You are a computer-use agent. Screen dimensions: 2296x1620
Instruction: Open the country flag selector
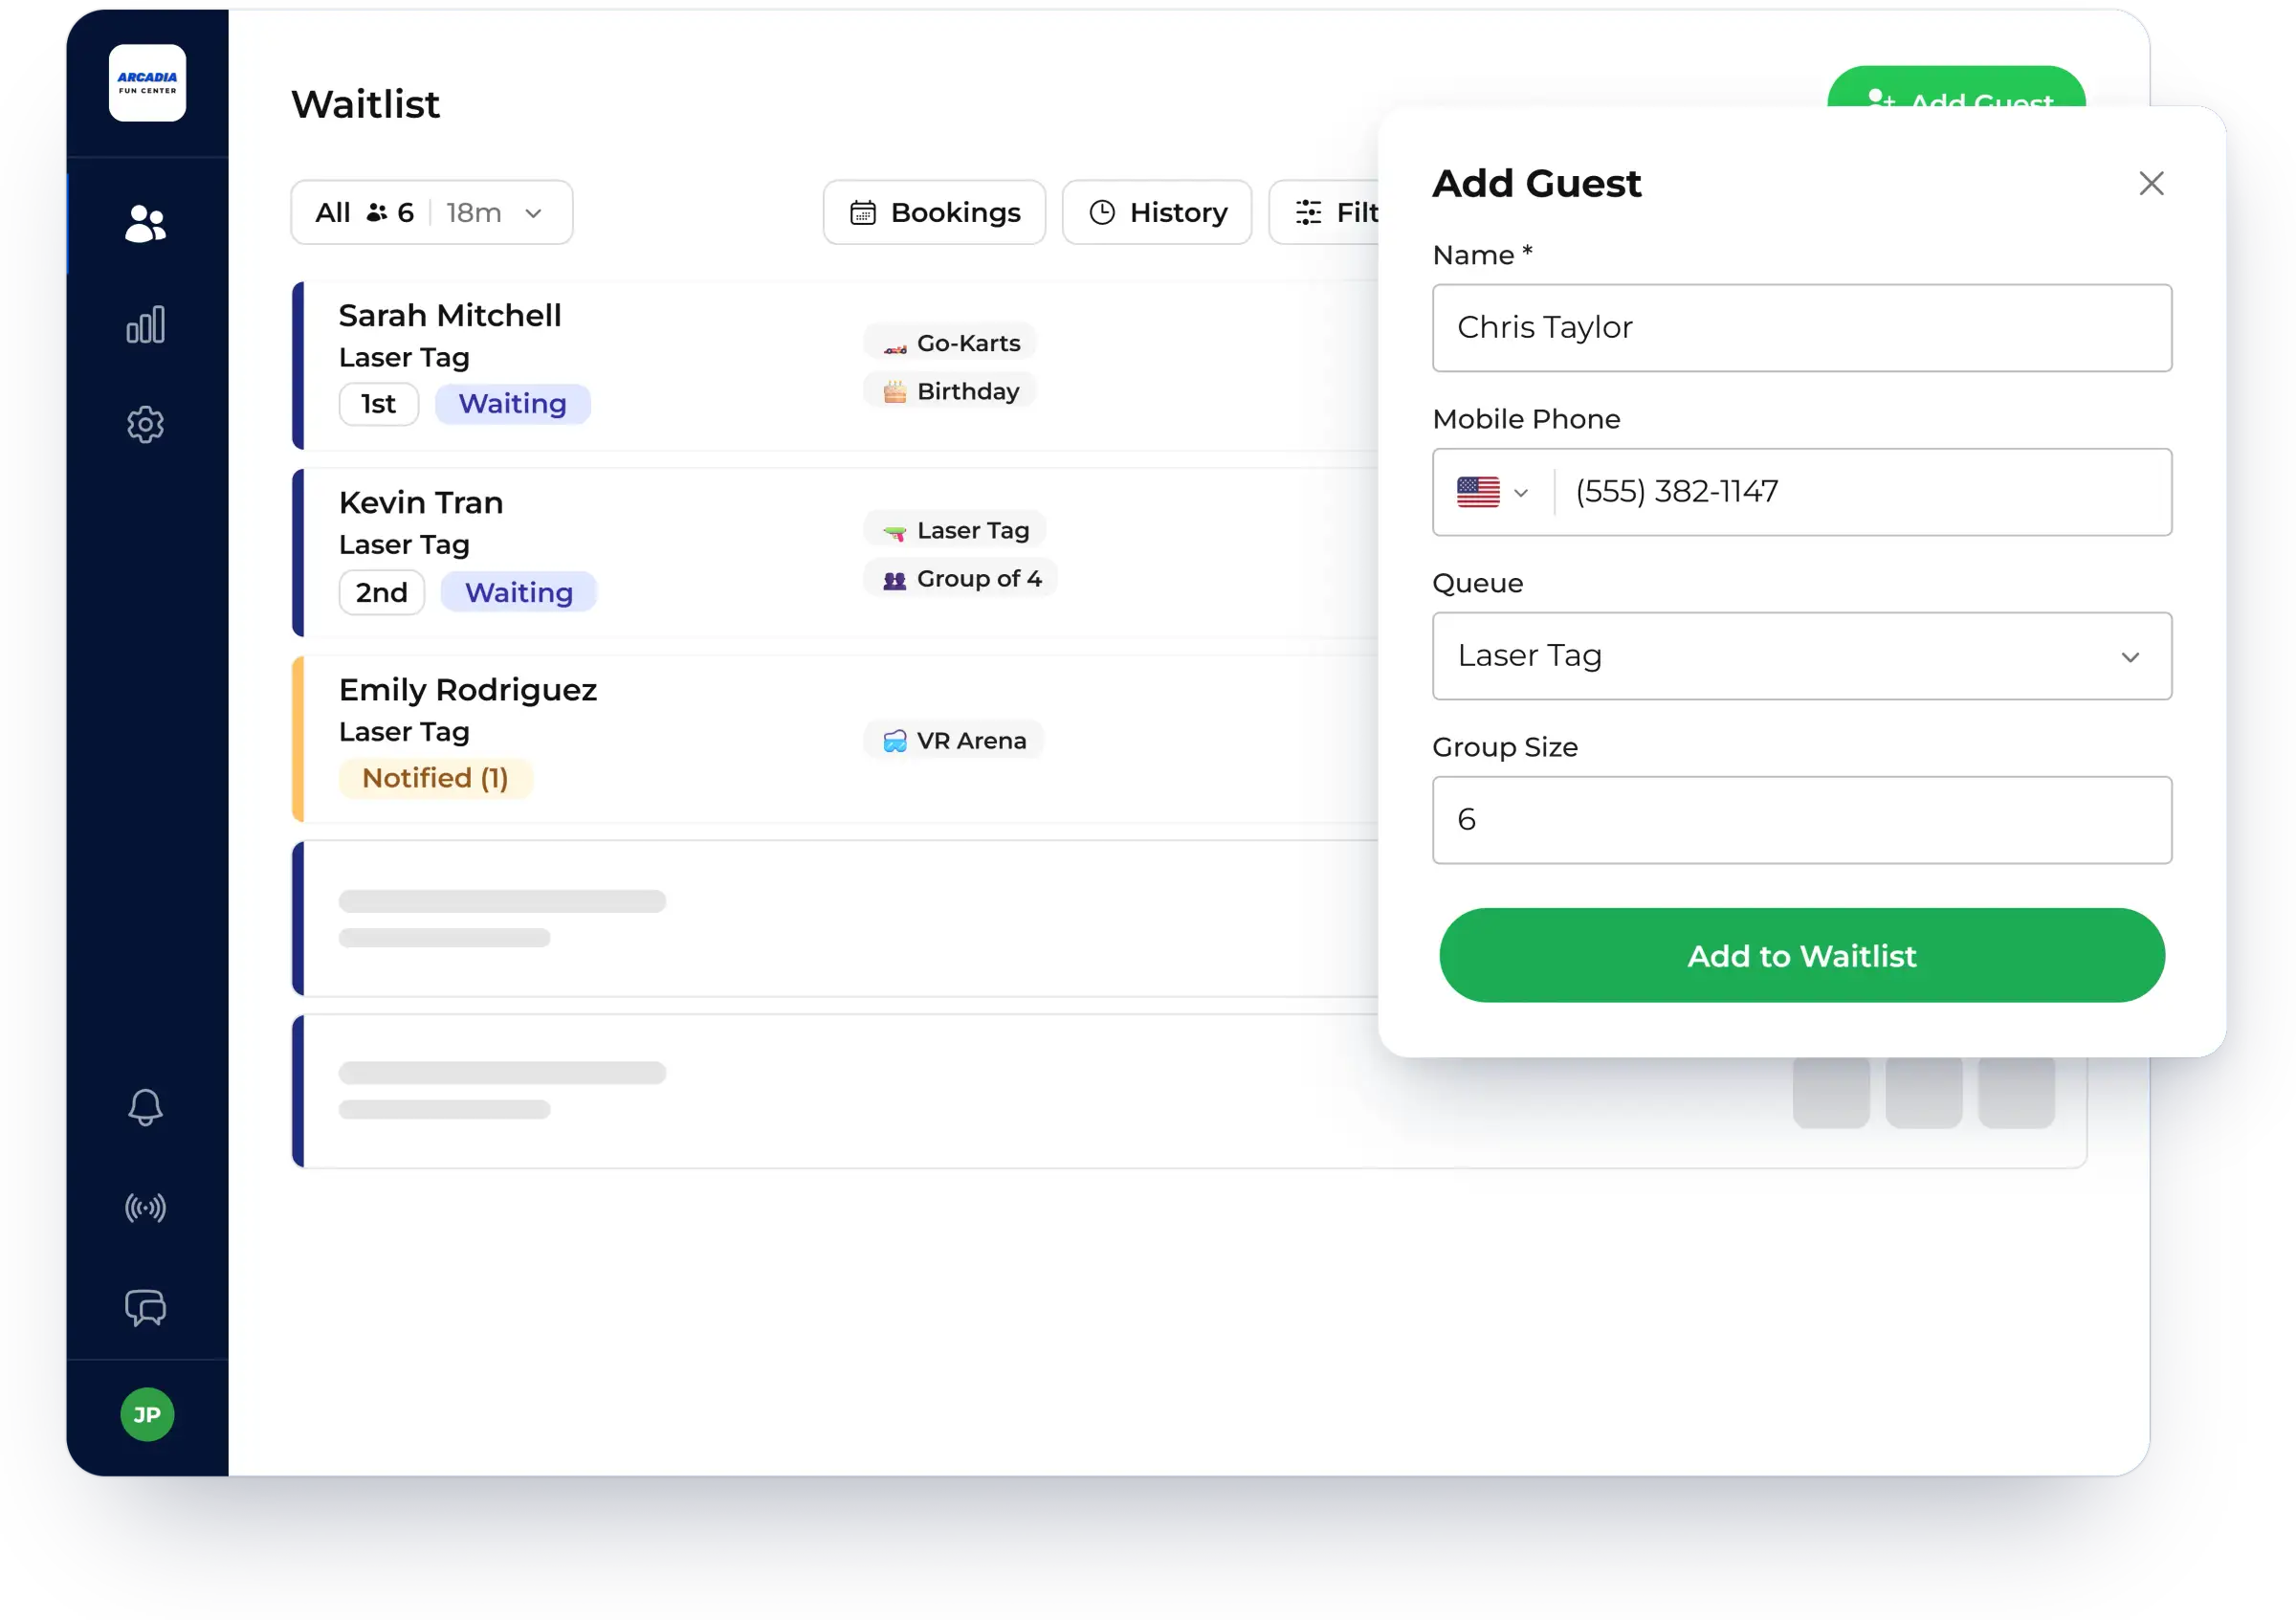point(1492,492)
